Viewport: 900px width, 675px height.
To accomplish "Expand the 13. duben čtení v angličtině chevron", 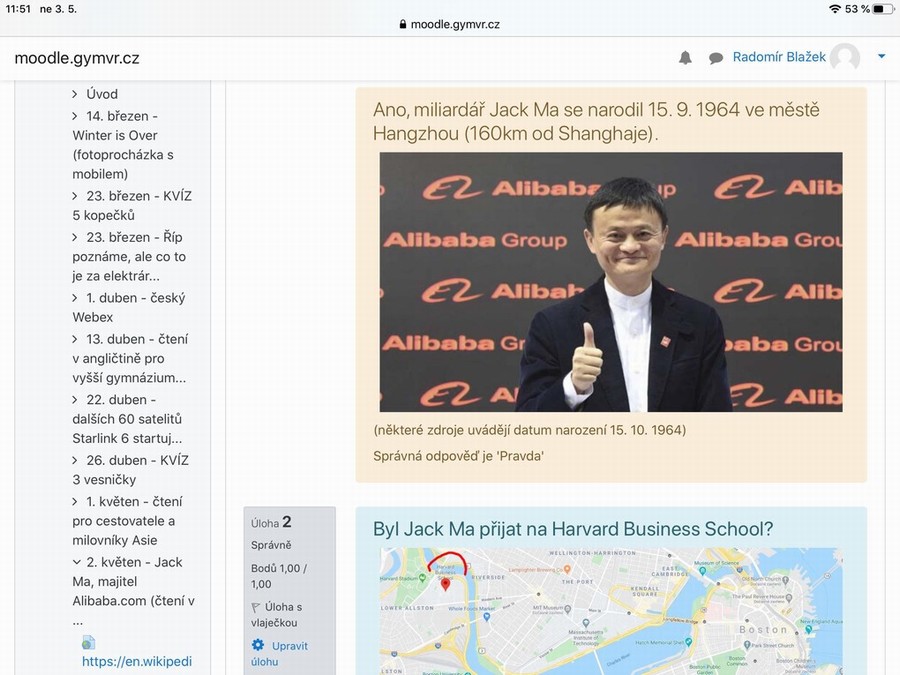I will [75, 339].
